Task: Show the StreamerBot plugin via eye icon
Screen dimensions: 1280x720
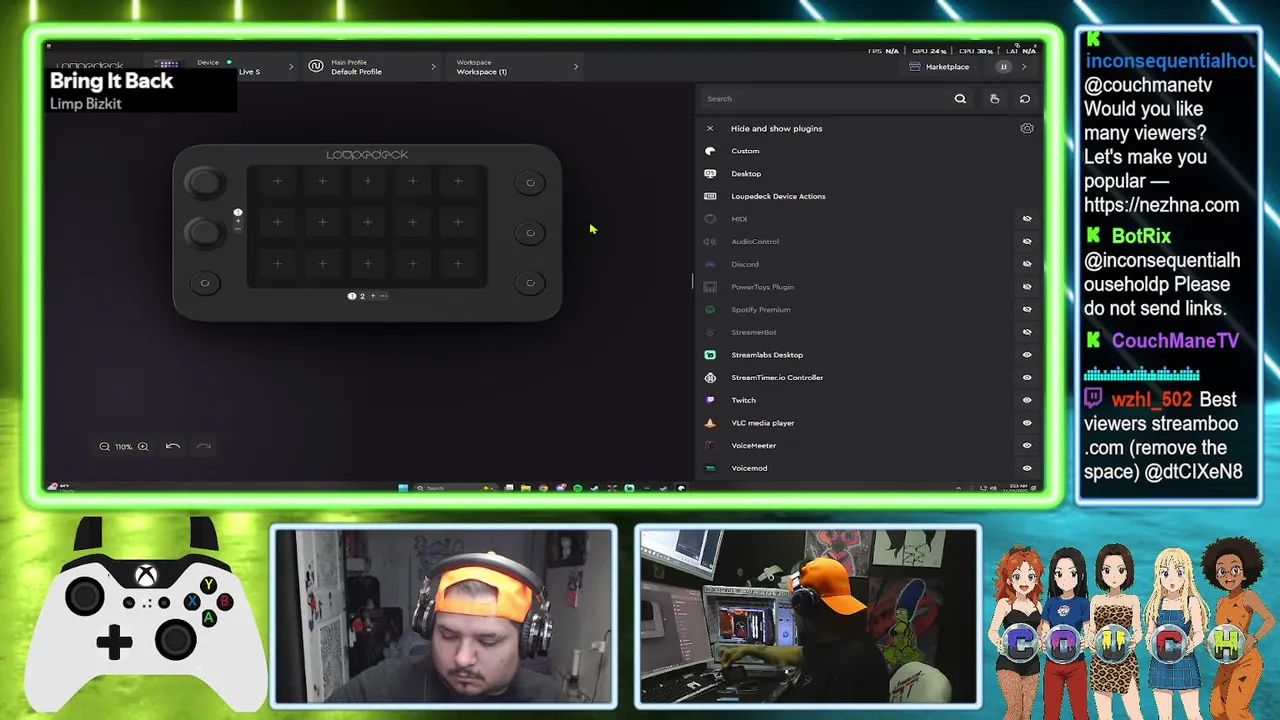Action: coord(1026,332)
